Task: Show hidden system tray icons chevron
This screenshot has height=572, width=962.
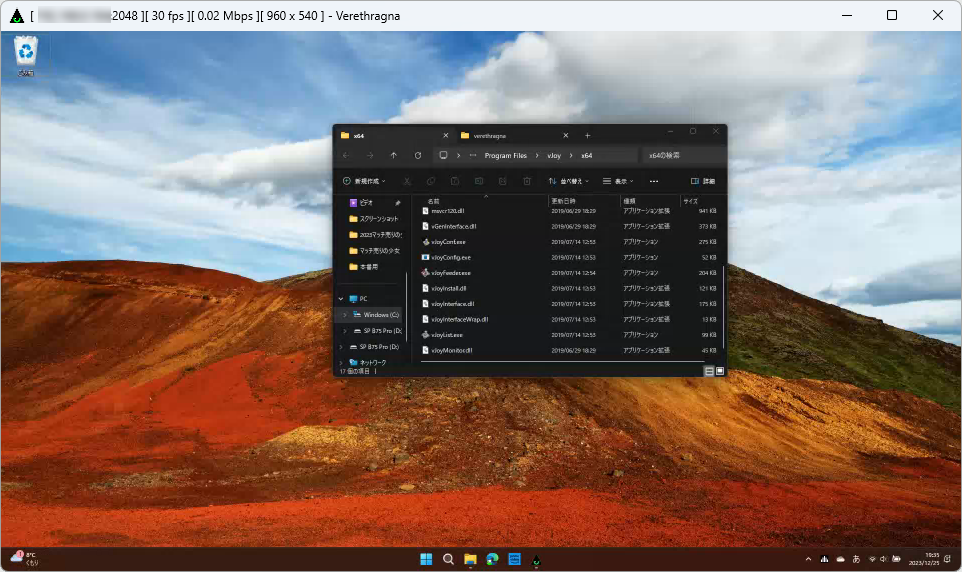Action: 809,559
